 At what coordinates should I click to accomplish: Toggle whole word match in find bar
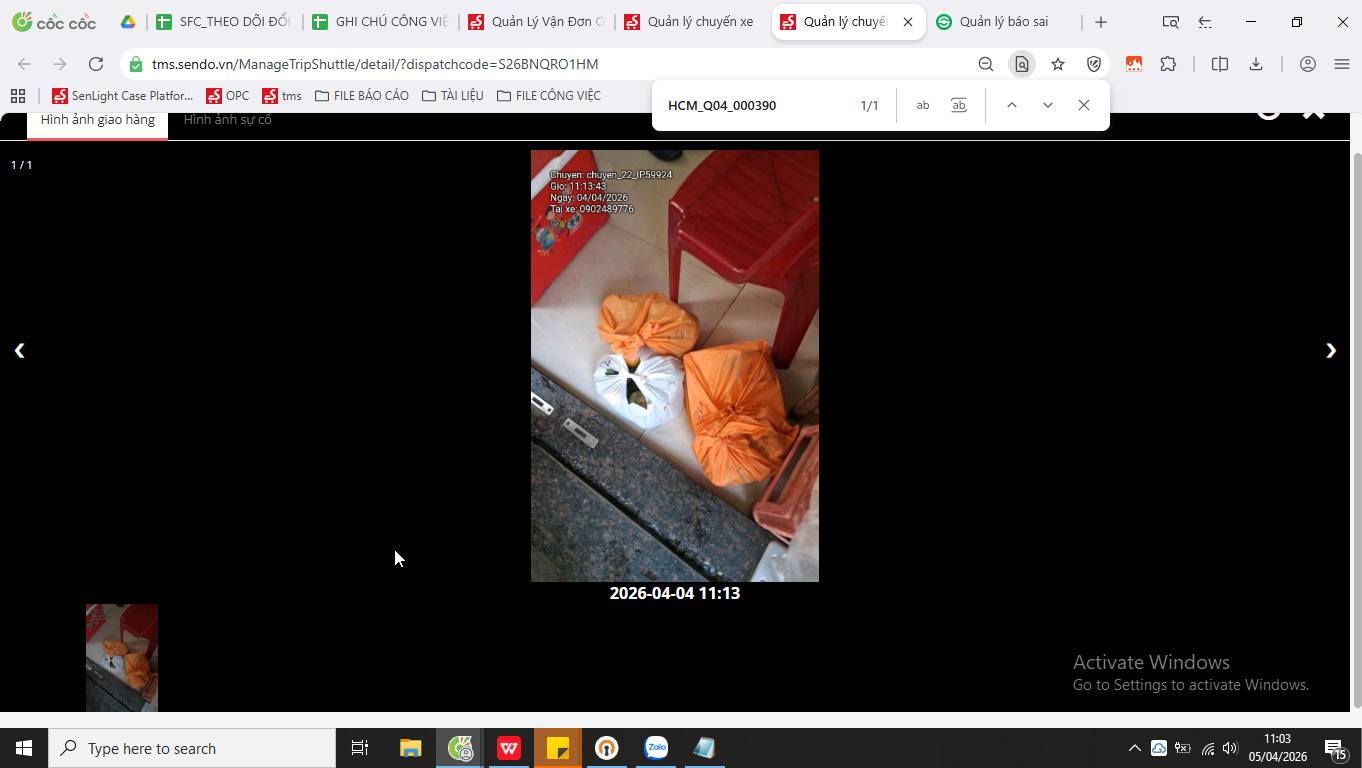[959, 105]
